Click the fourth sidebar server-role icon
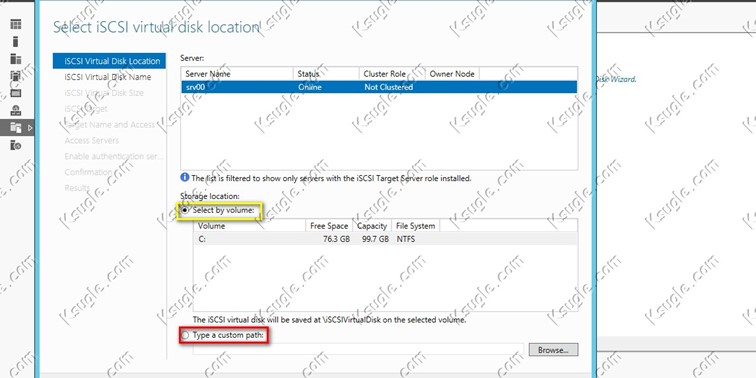This screenshot has height=378, width=756. click(16, 76)
